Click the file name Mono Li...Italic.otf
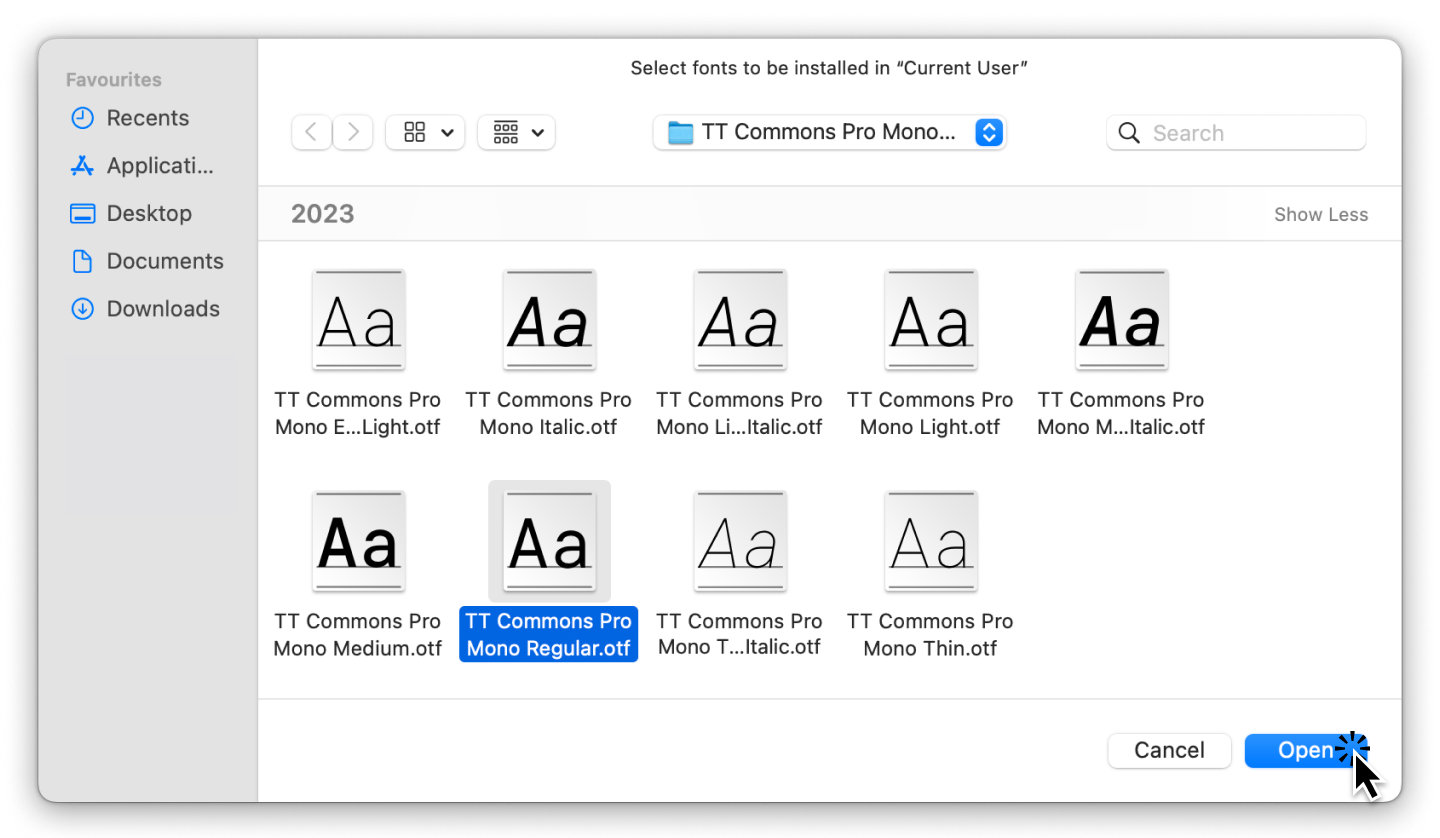Image resolution: width=1440 pixels, height=838 pixels. 740,413
